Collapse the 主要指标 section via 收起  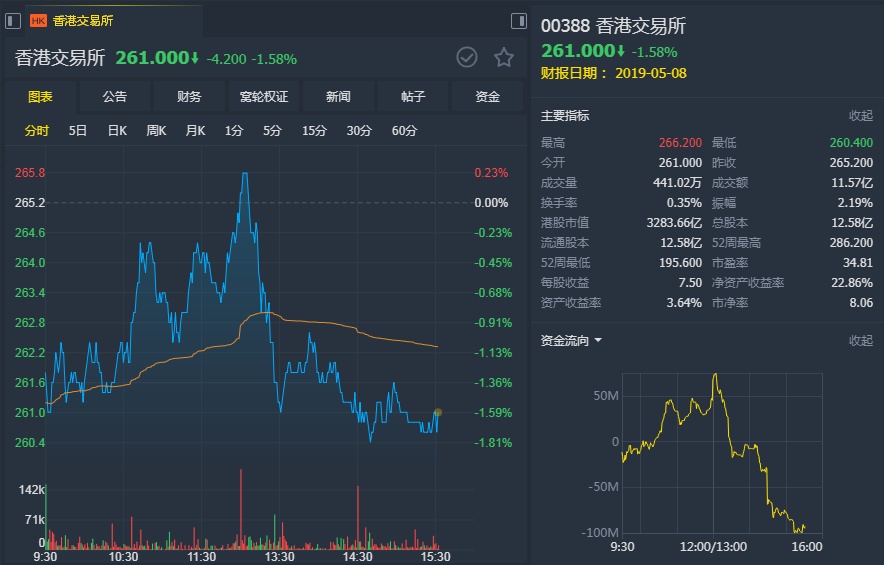click(x=860, y=116)
